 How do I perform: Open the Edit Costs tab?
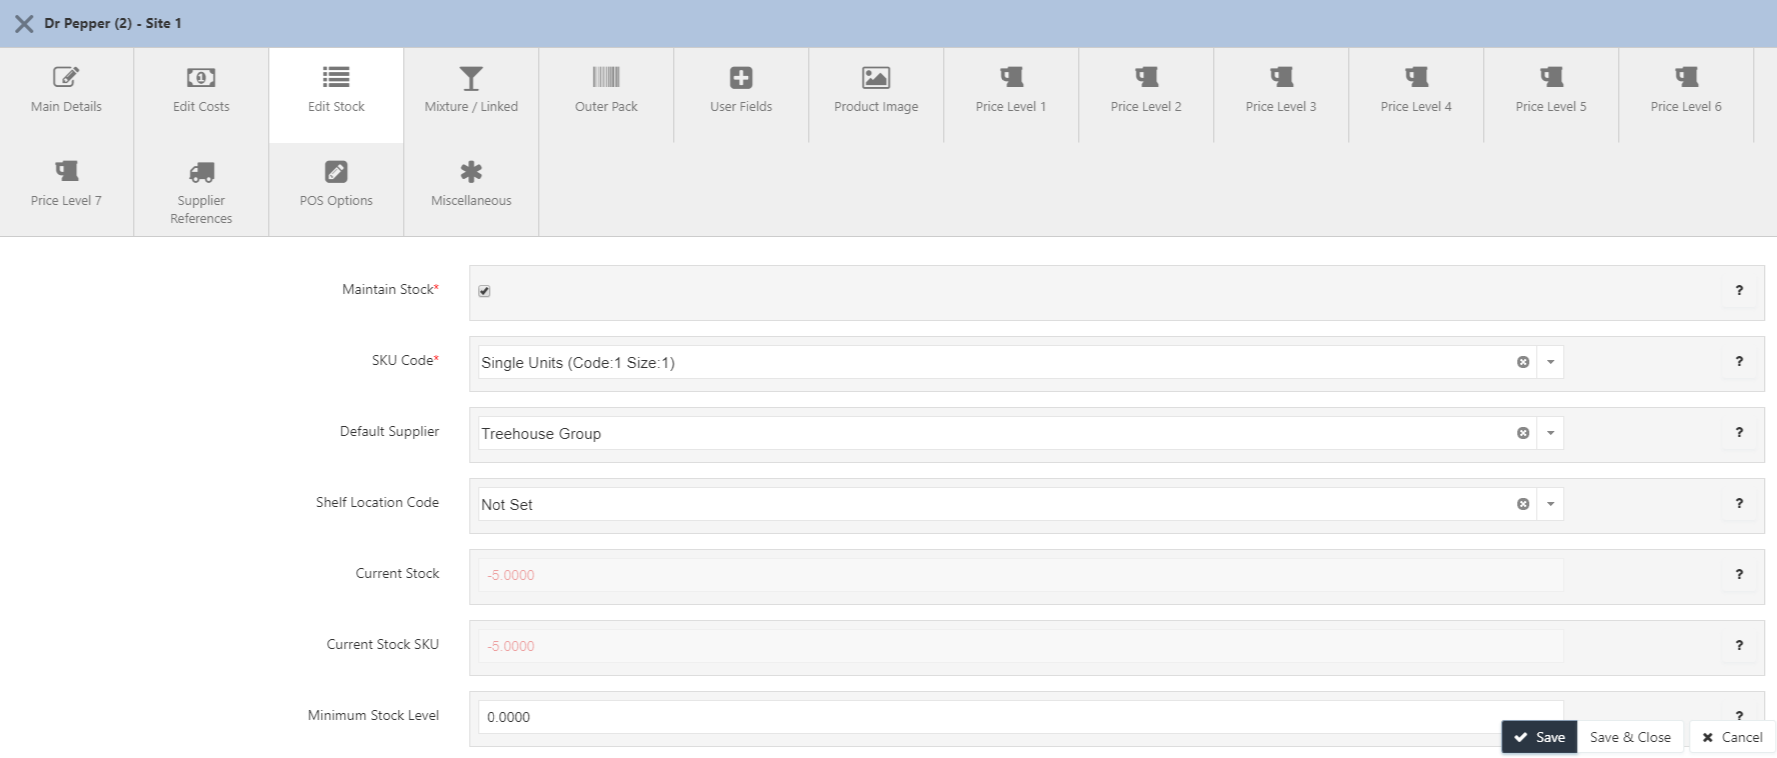click(201, 95)
